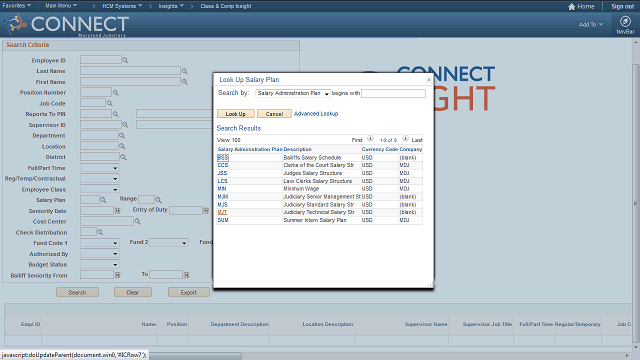The image size is (640, 360).
Task: Open Entry of Duty calendar picker
Action: pyautogui.click(x=206, y=211)
